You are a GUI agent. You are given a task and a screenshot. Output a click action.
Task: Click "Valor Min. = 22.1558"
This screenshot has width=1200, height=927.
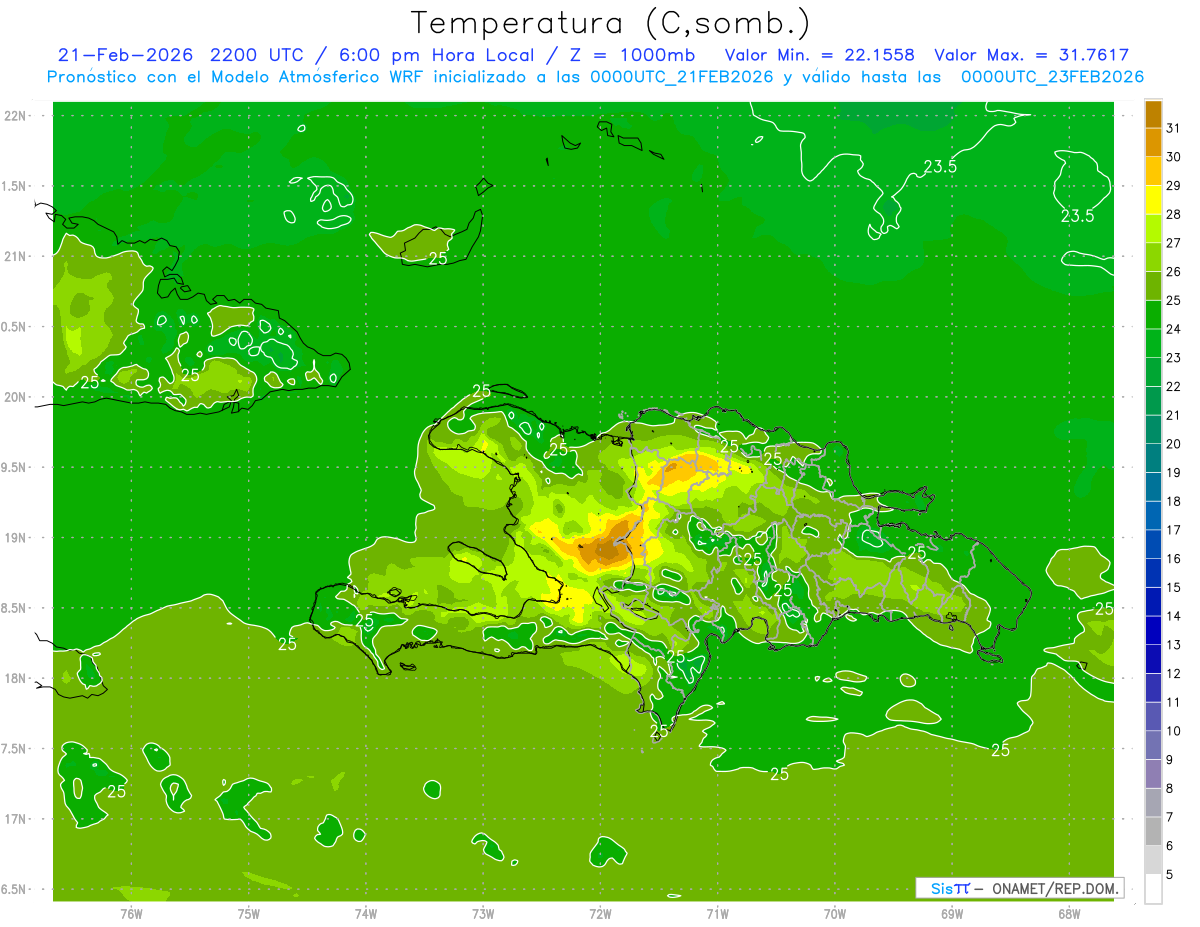point(819,54)
